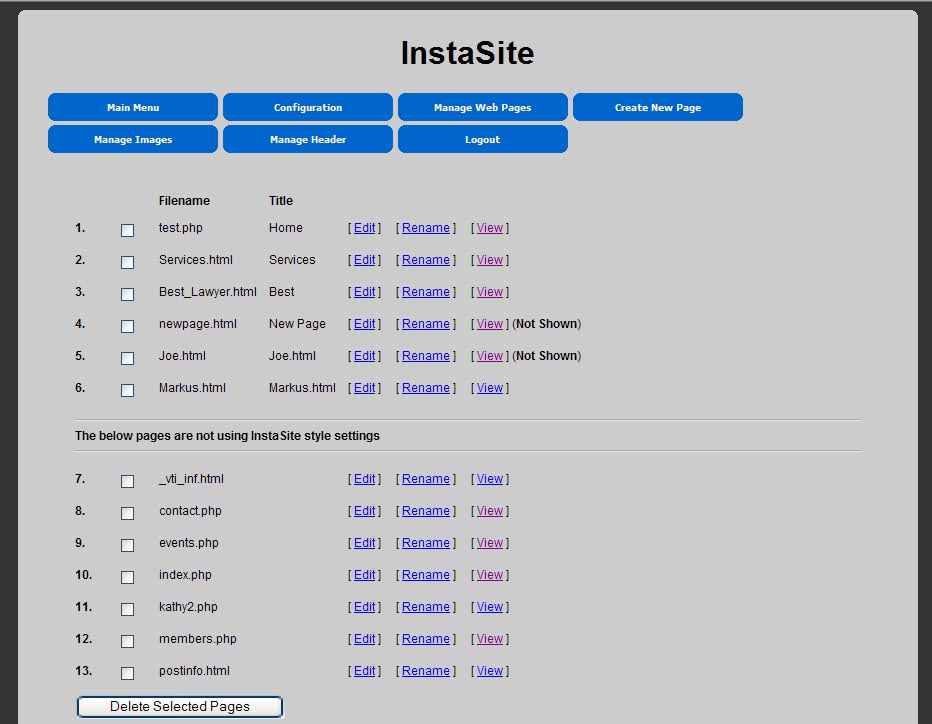Log out using the Logout button

pos(483,139)
